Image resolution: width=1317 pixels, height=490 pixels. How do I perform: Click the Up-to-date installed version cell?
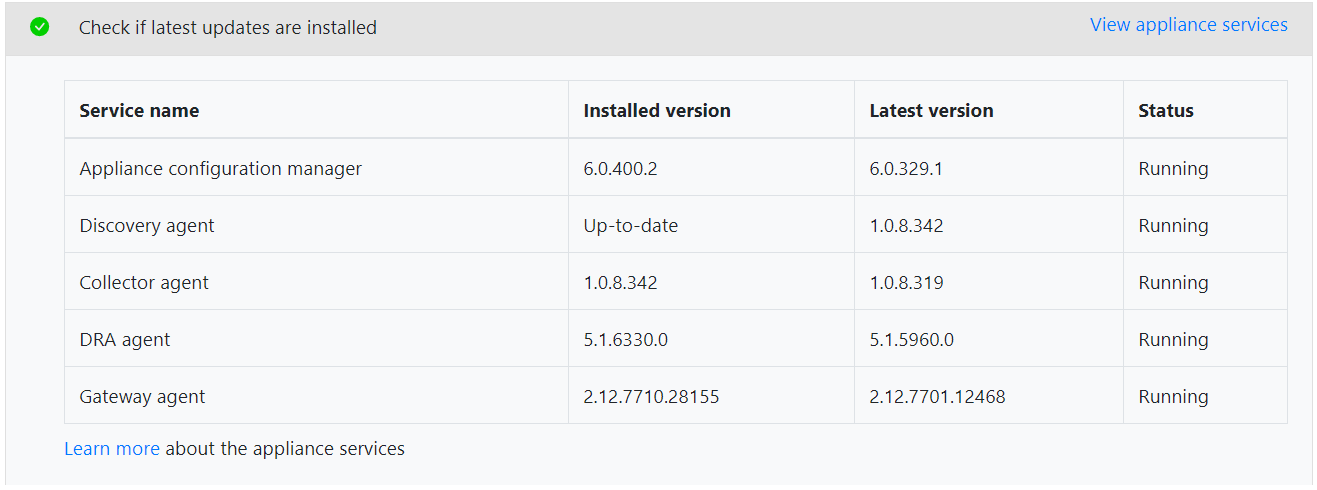(630, 226)
